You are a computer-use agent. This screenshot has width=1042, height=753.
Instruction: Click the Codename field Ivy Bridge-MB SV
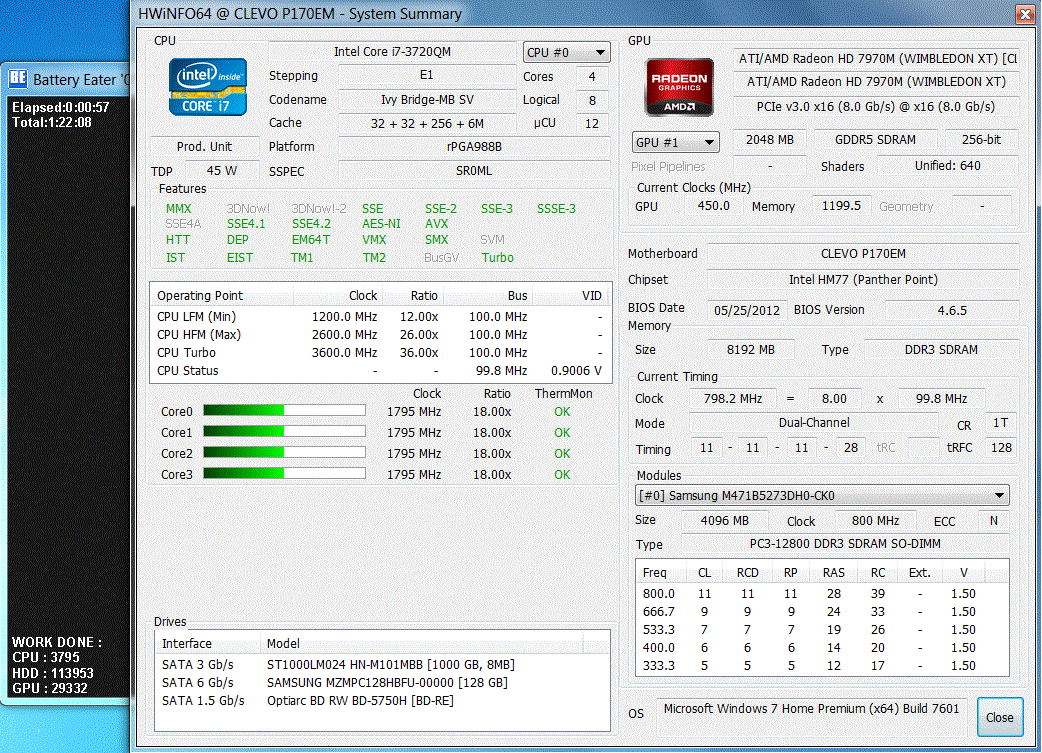(427, 100)
